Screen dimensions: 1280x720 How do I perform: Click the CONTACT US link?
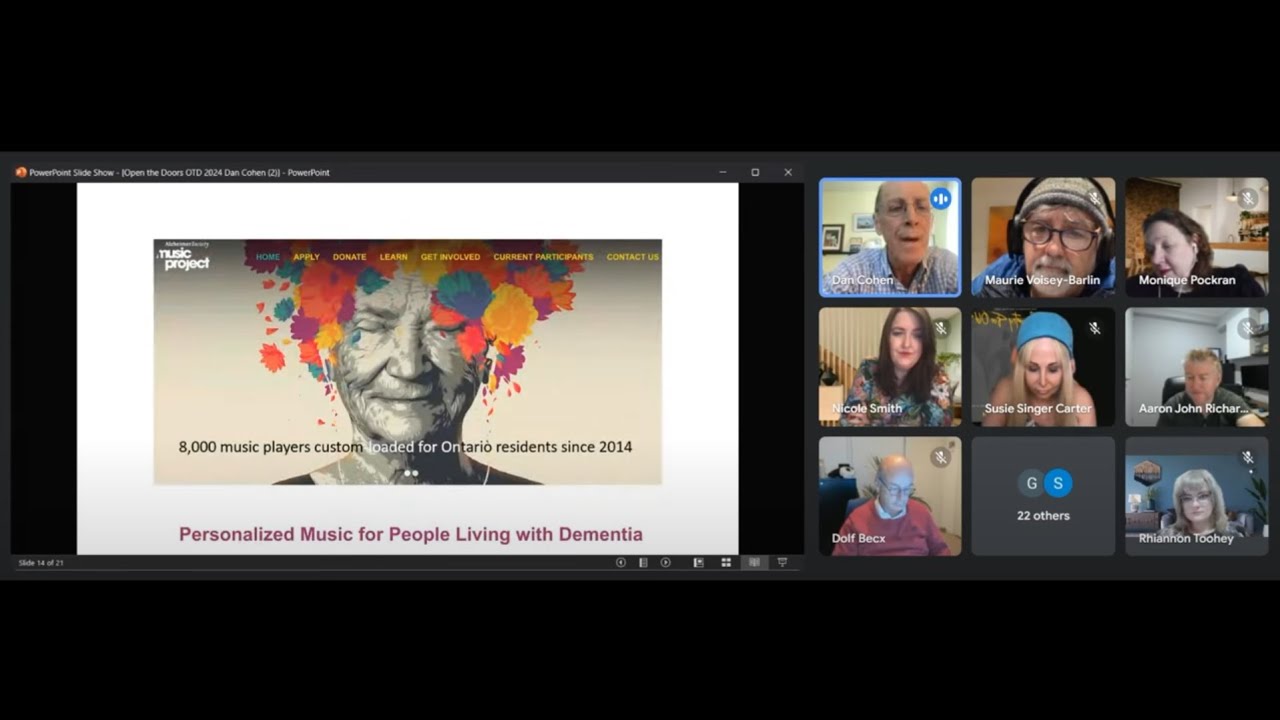coord(632,257)
